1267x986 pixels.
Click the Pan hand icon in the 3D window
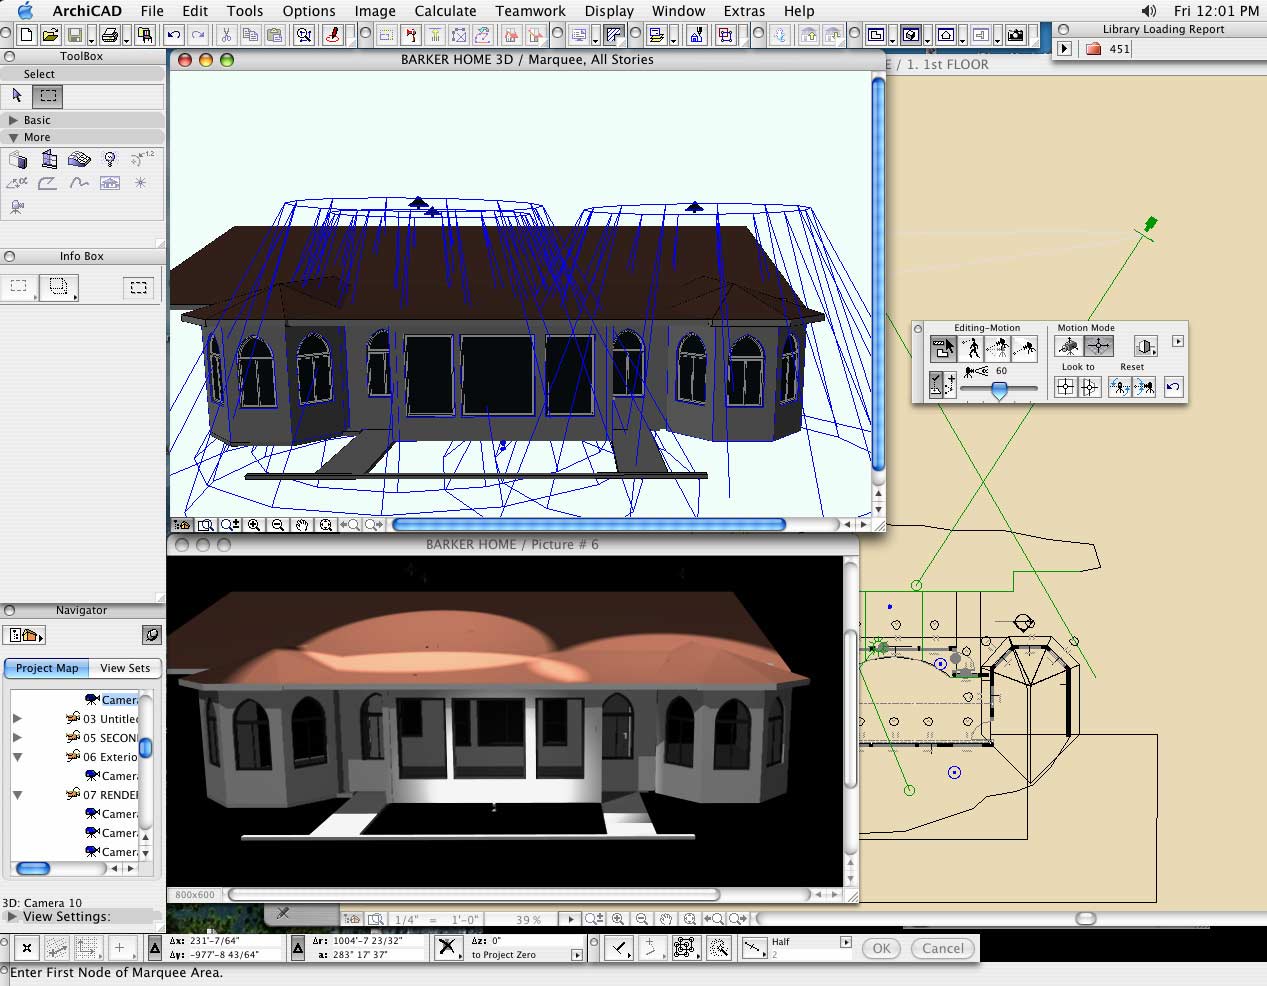302,524
